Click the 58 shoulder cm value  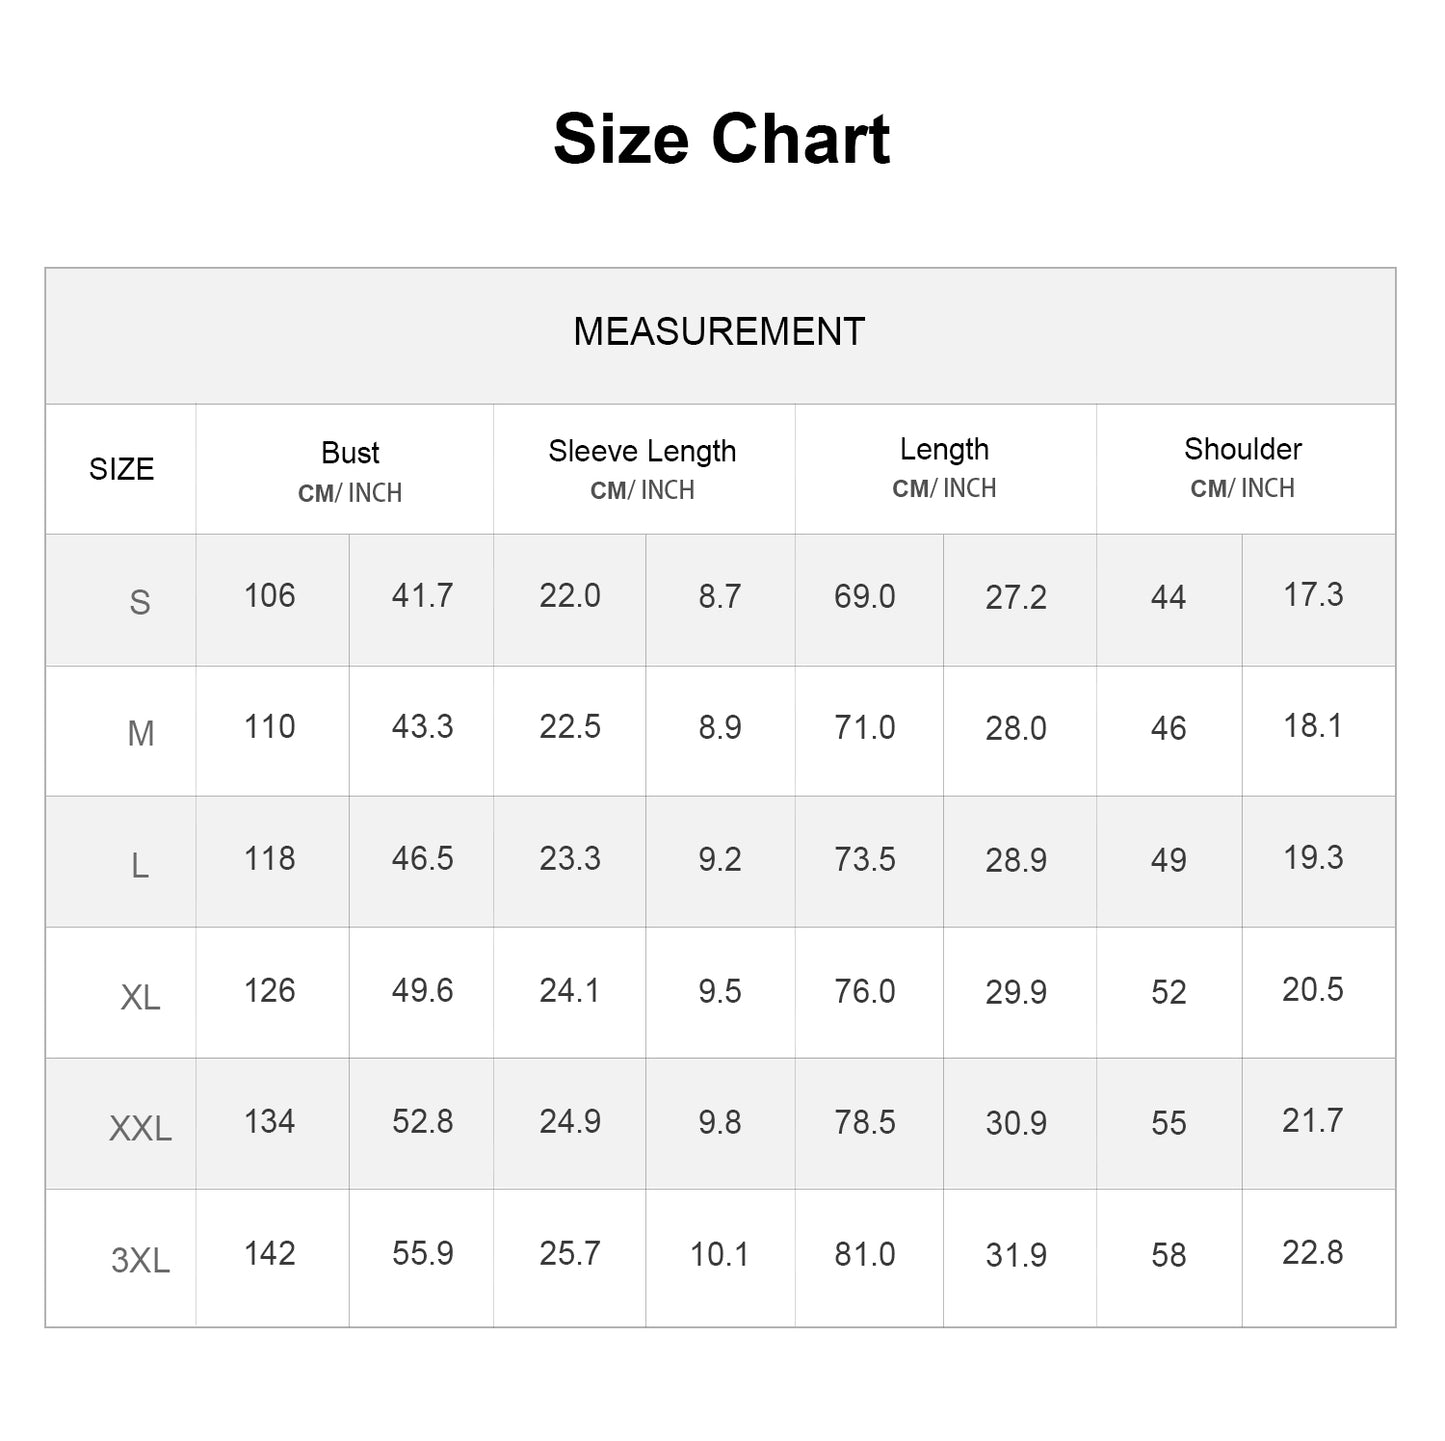(1168, 1255)
